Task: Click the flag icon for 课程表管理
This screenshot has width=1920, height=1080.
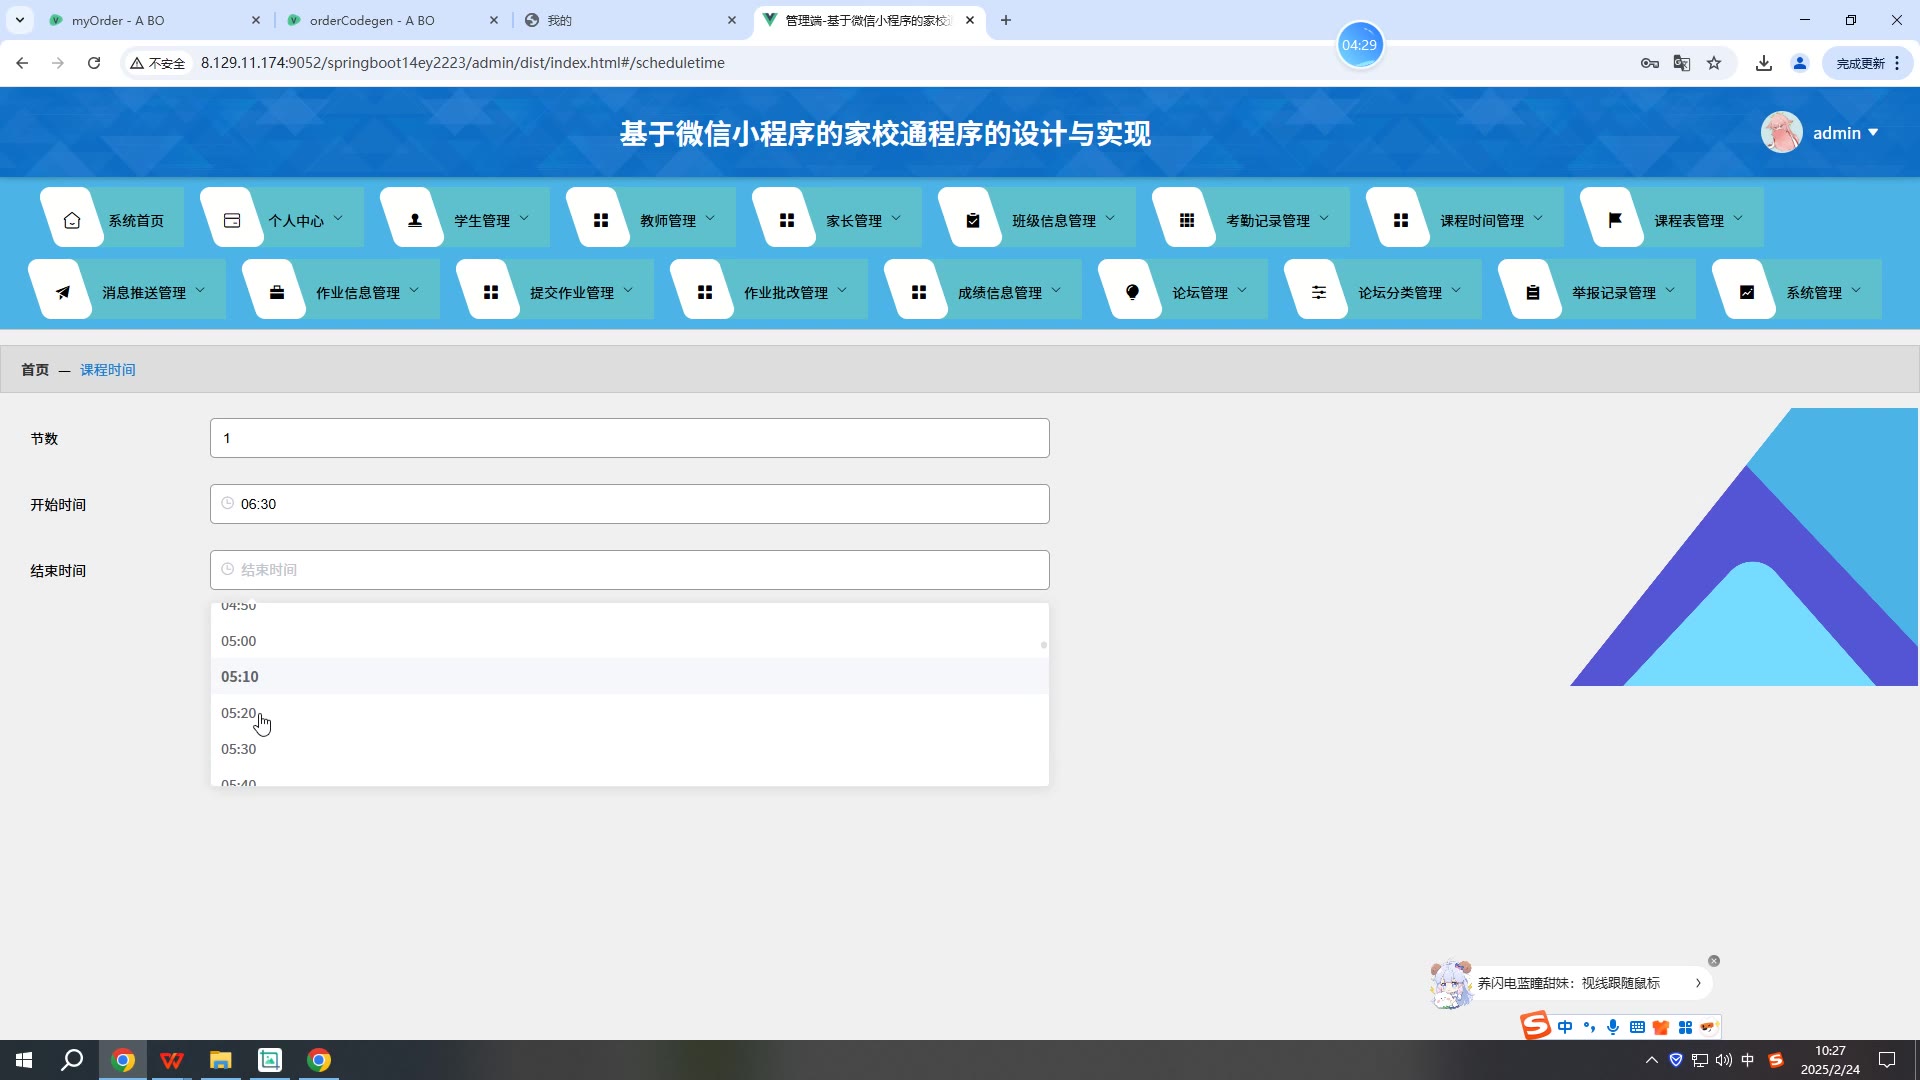Action: pyautogui.click(x=1615, y=221)
